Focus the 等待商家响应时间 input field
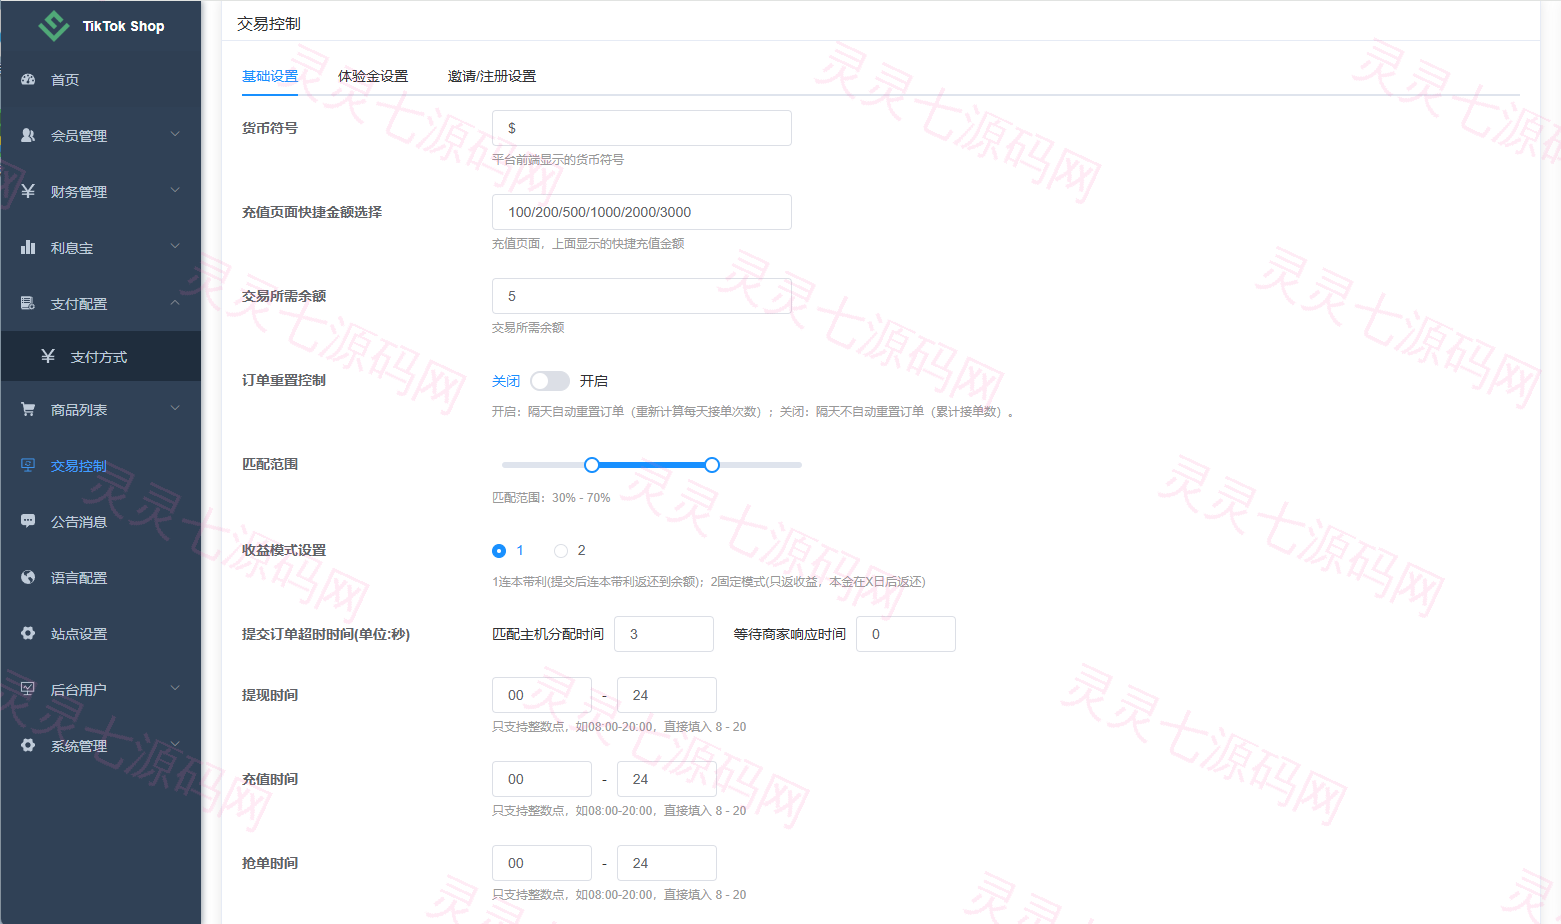 click(x=906, y=634)
